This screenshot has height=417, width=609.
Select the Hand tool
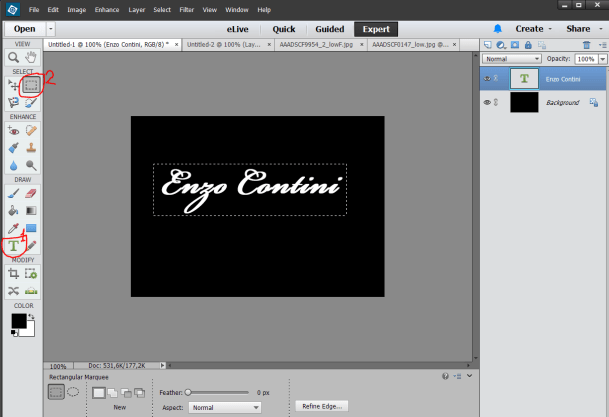coord(32,58)
